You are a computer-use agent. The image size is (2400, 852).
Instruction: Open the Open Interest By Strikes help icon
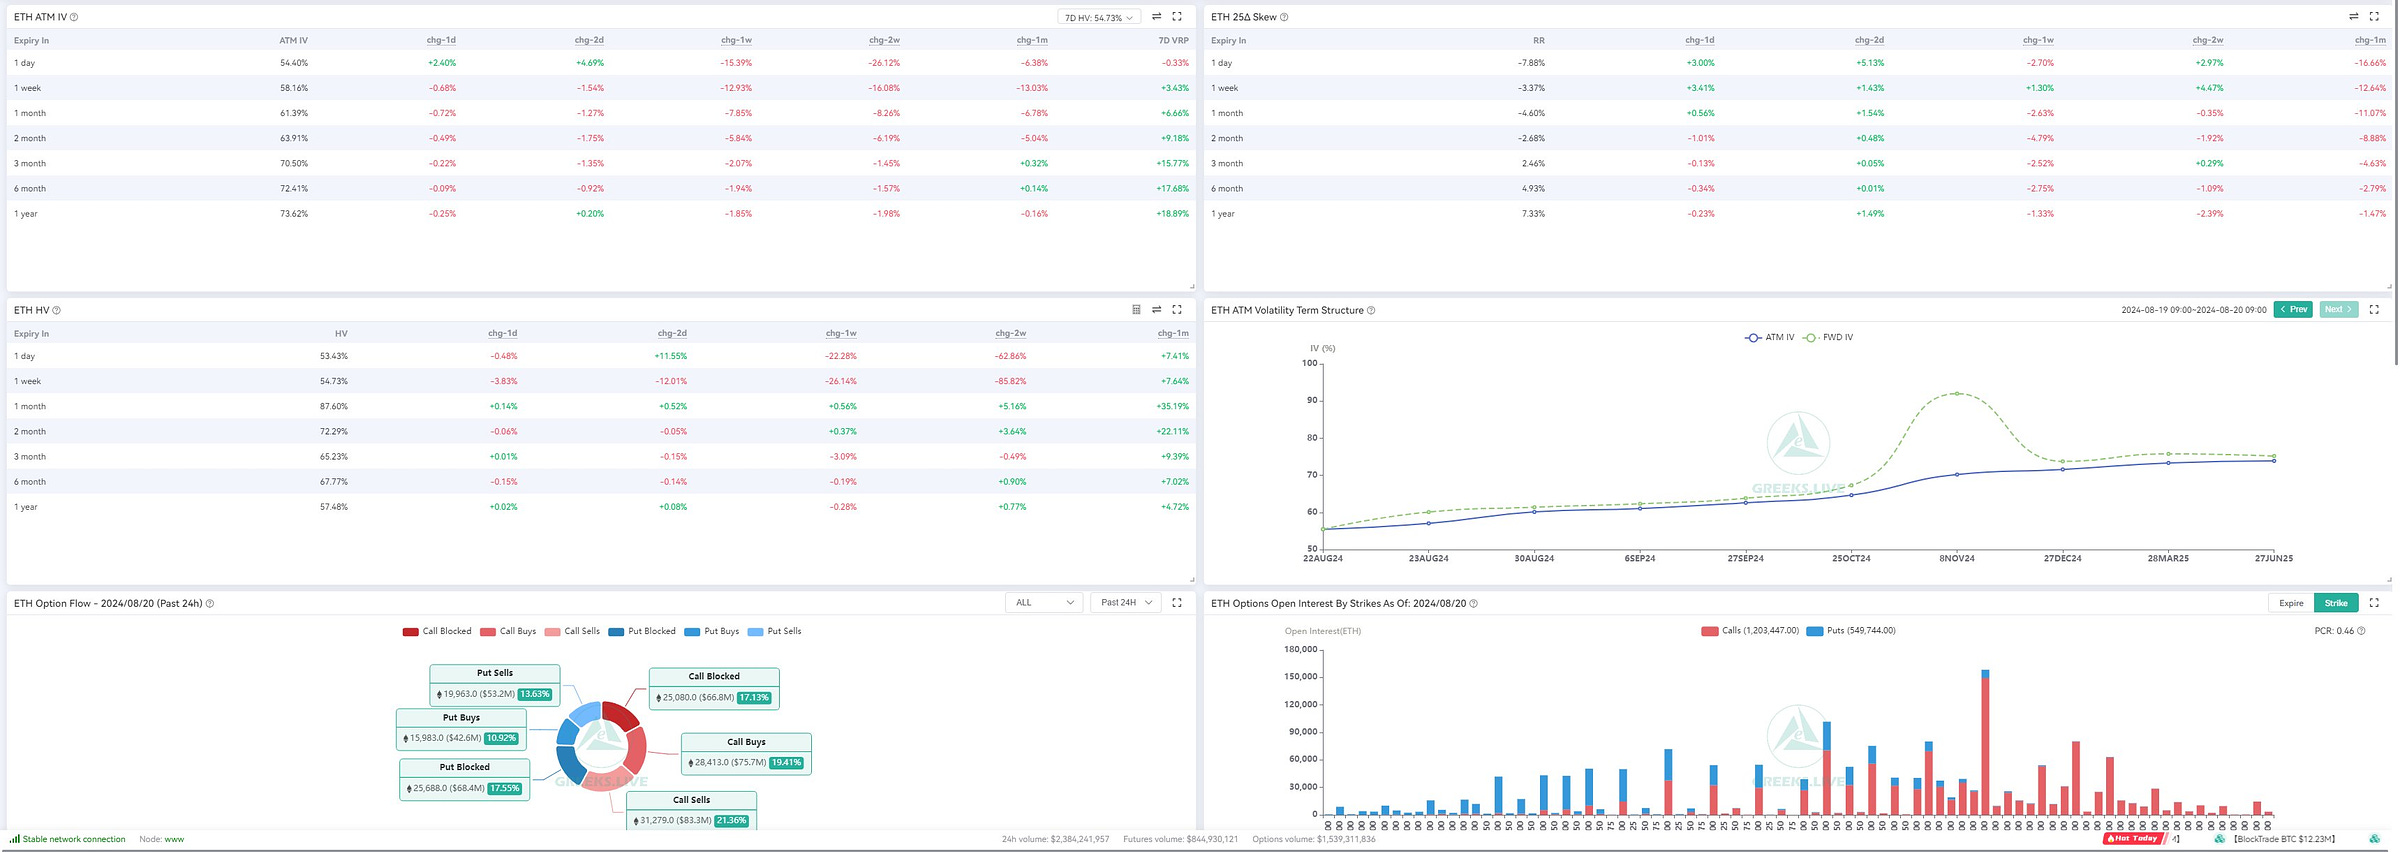[1473, 603]
